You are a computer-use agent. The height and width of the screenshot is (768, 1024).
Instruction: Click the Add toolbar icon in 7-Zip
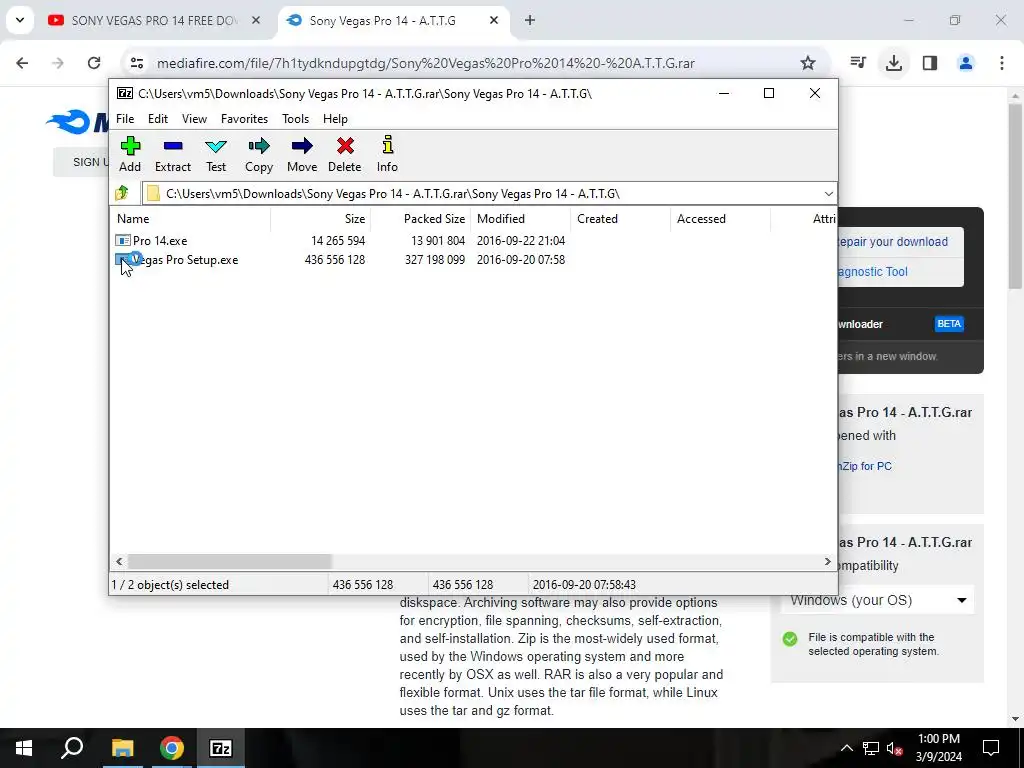click(130, 146)
